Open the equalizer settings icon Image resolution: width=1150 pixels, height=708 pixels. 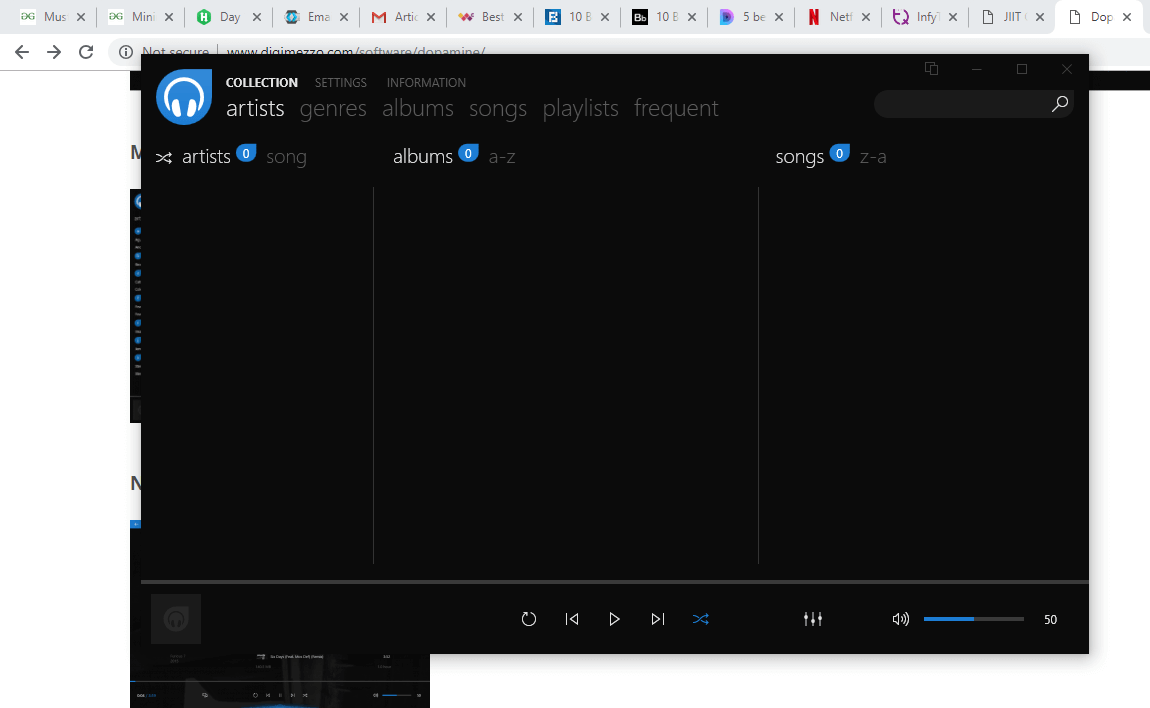coord(813,619)
